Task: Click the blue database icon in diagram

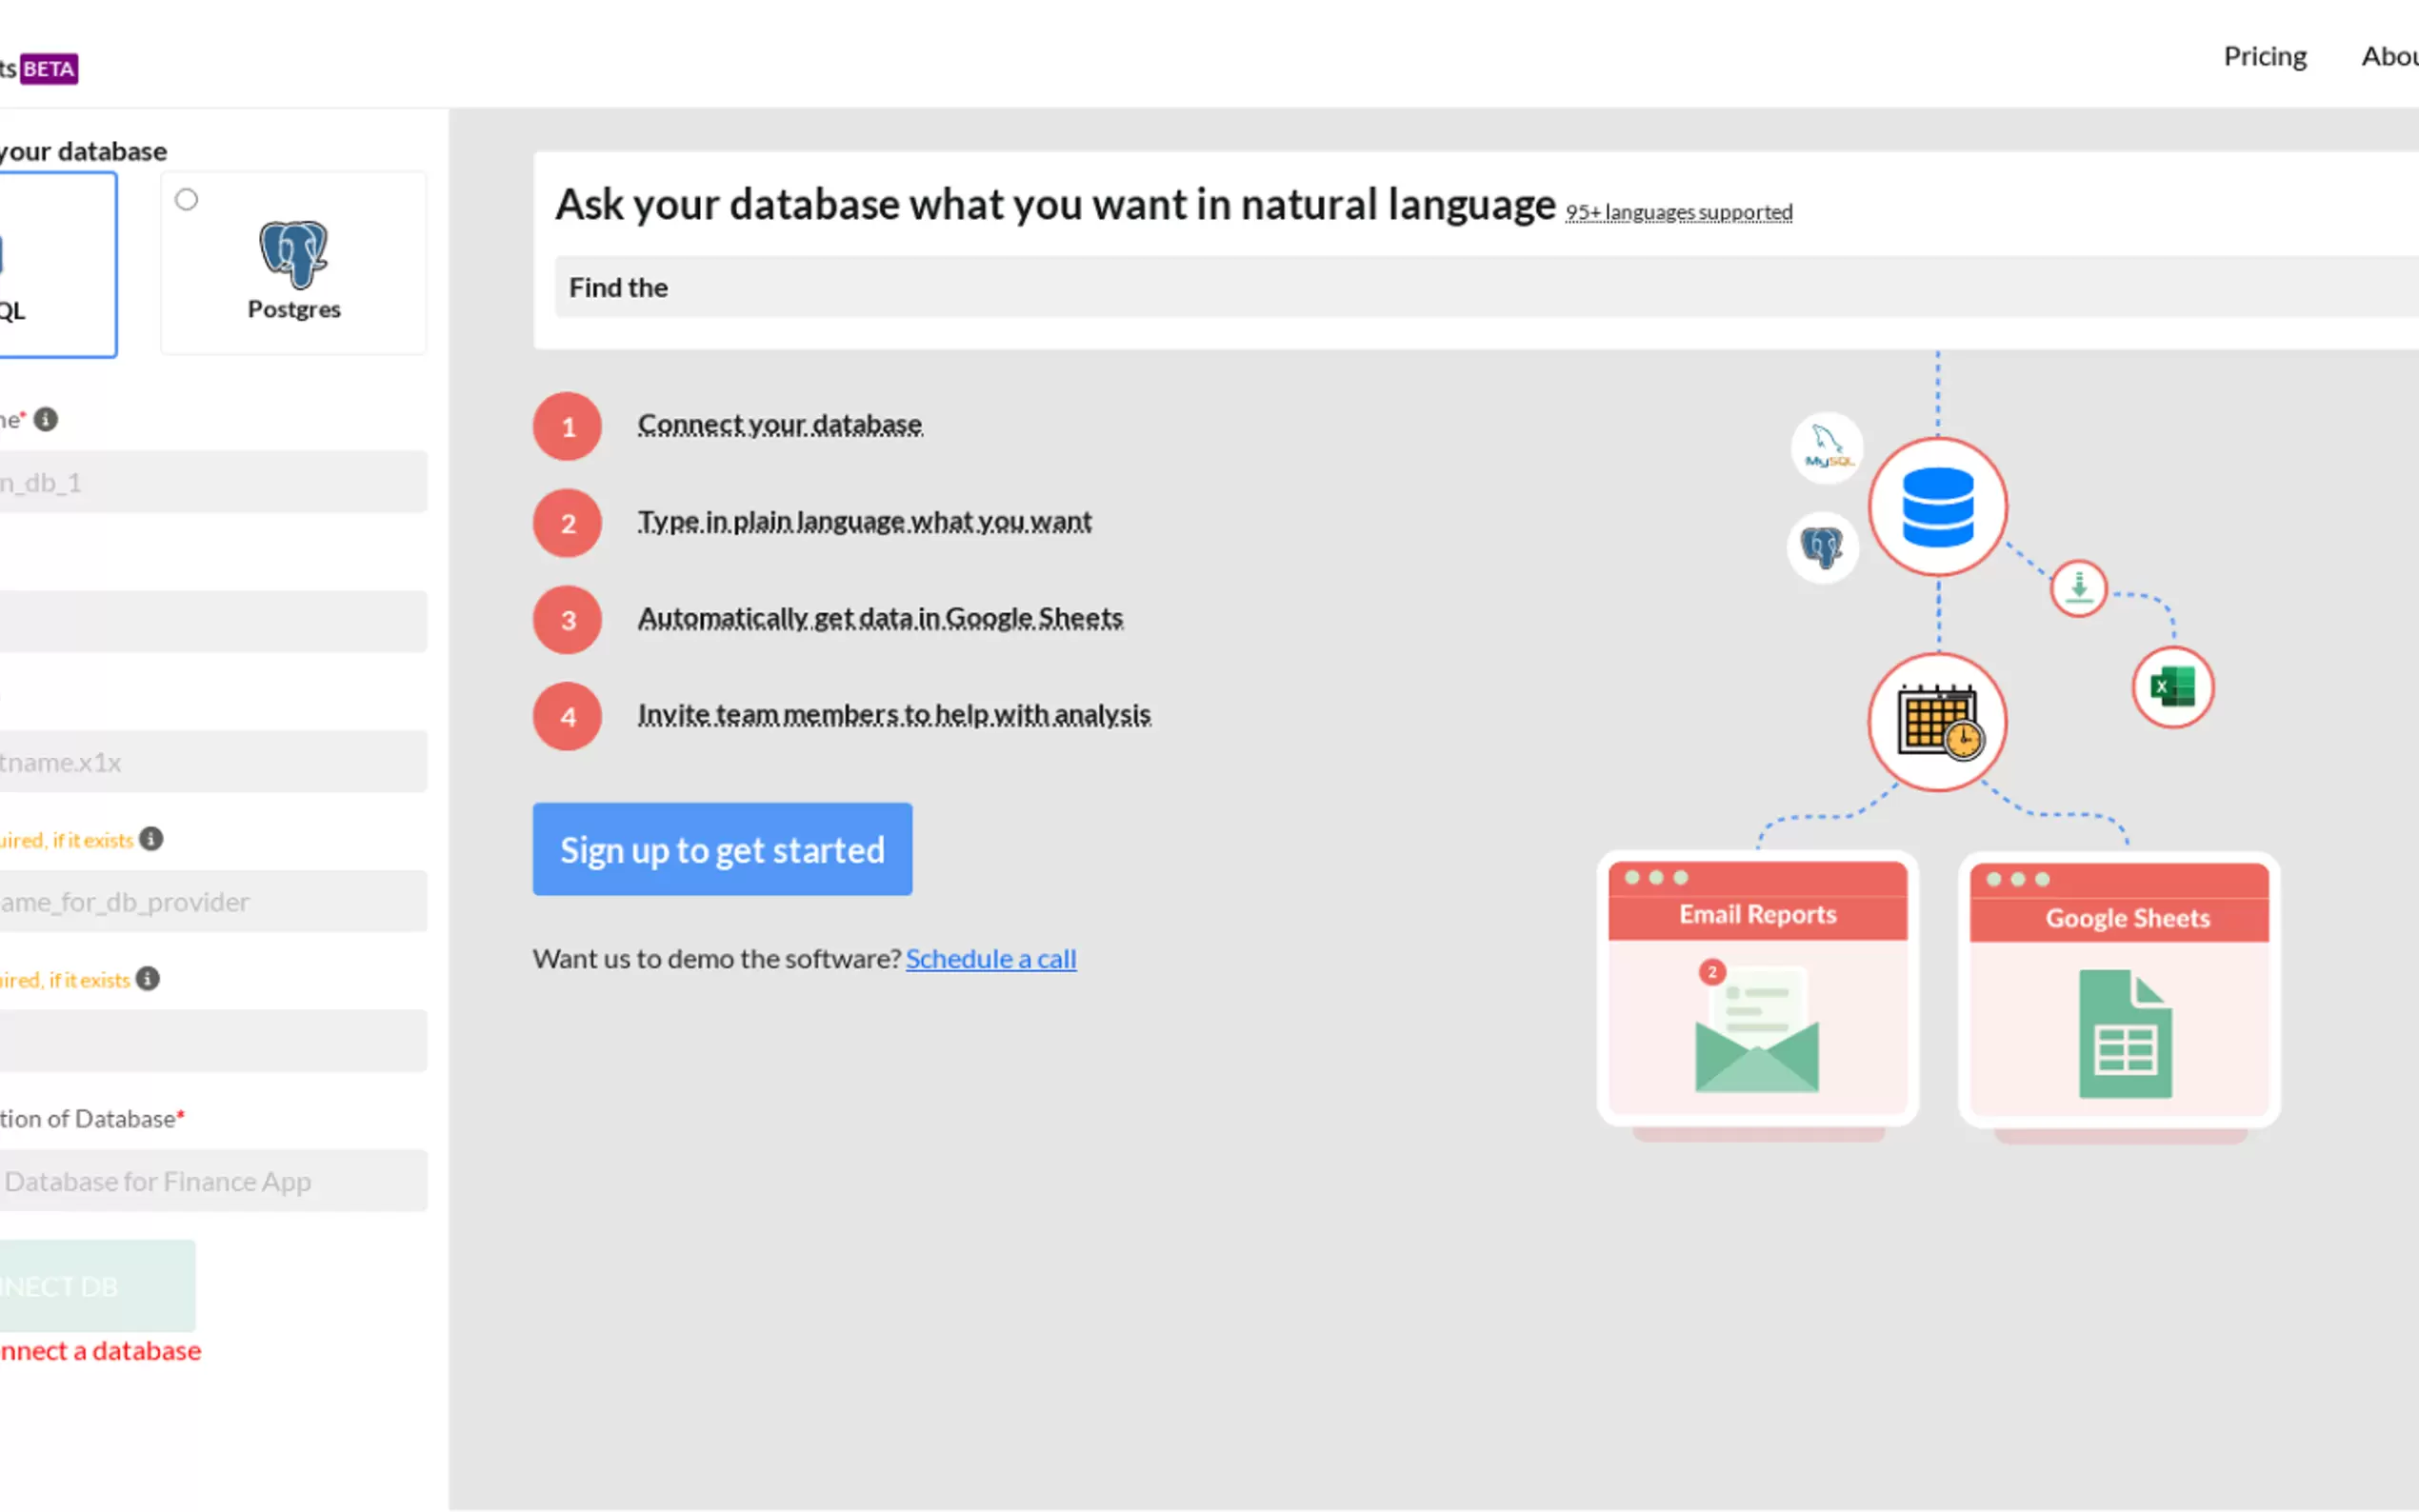Action: [x=1937, y=507]
